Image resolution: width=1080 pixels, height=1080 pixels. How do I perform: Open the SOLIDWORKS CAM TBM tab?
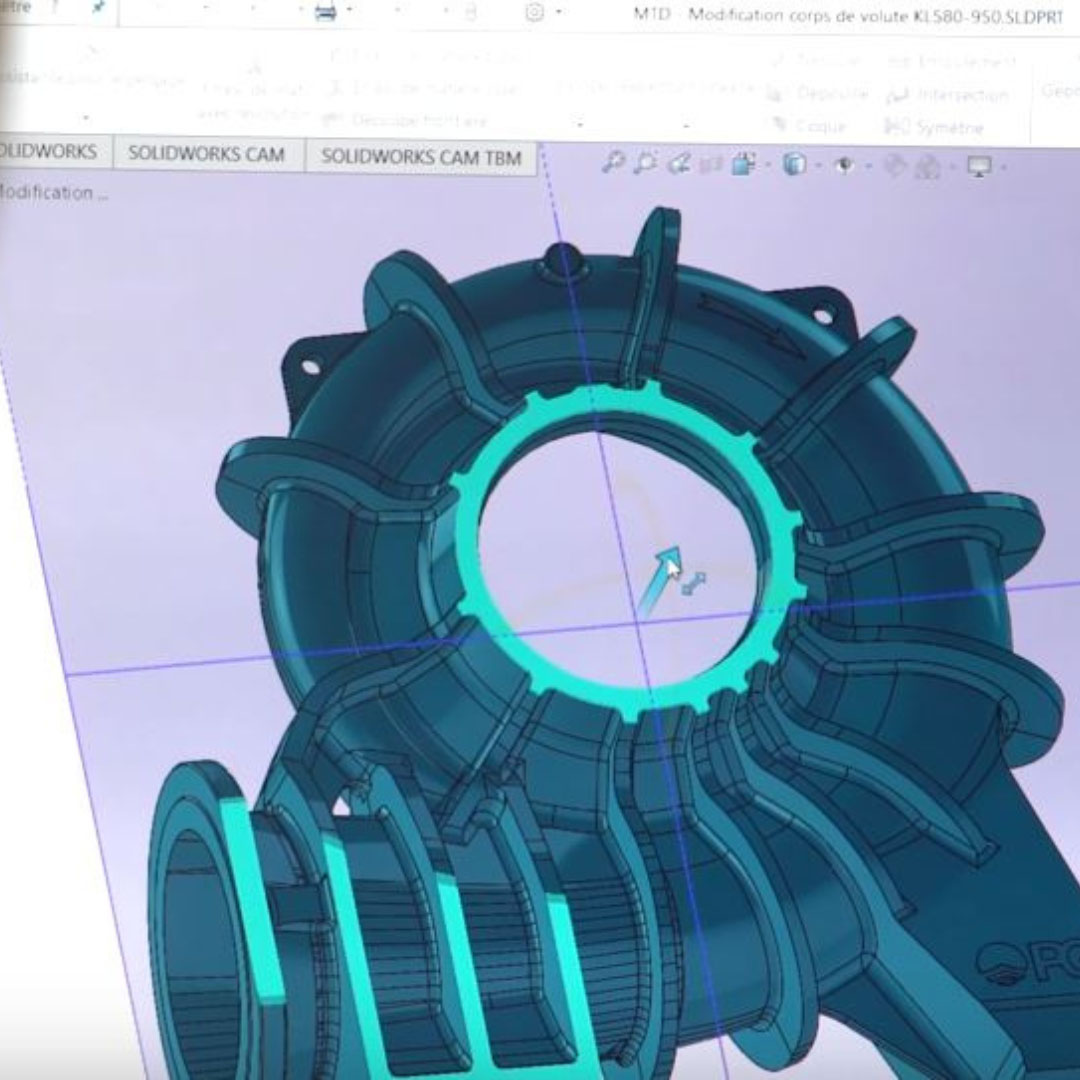tap(421, 157)
